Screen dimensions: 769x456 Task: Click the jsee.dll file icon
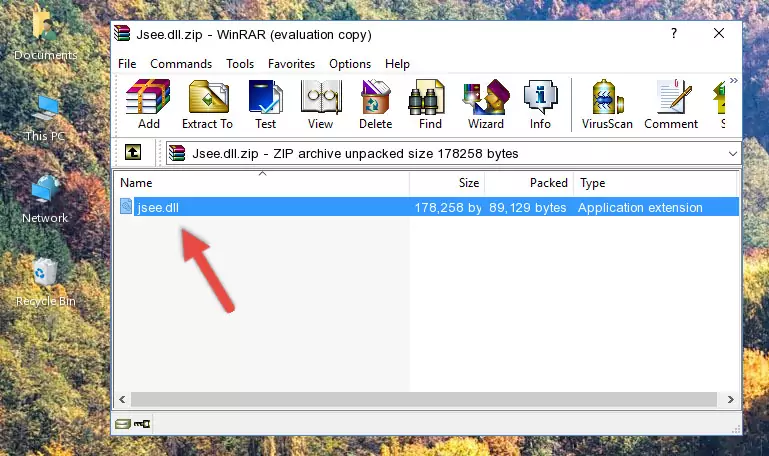(x=126, y=206)
